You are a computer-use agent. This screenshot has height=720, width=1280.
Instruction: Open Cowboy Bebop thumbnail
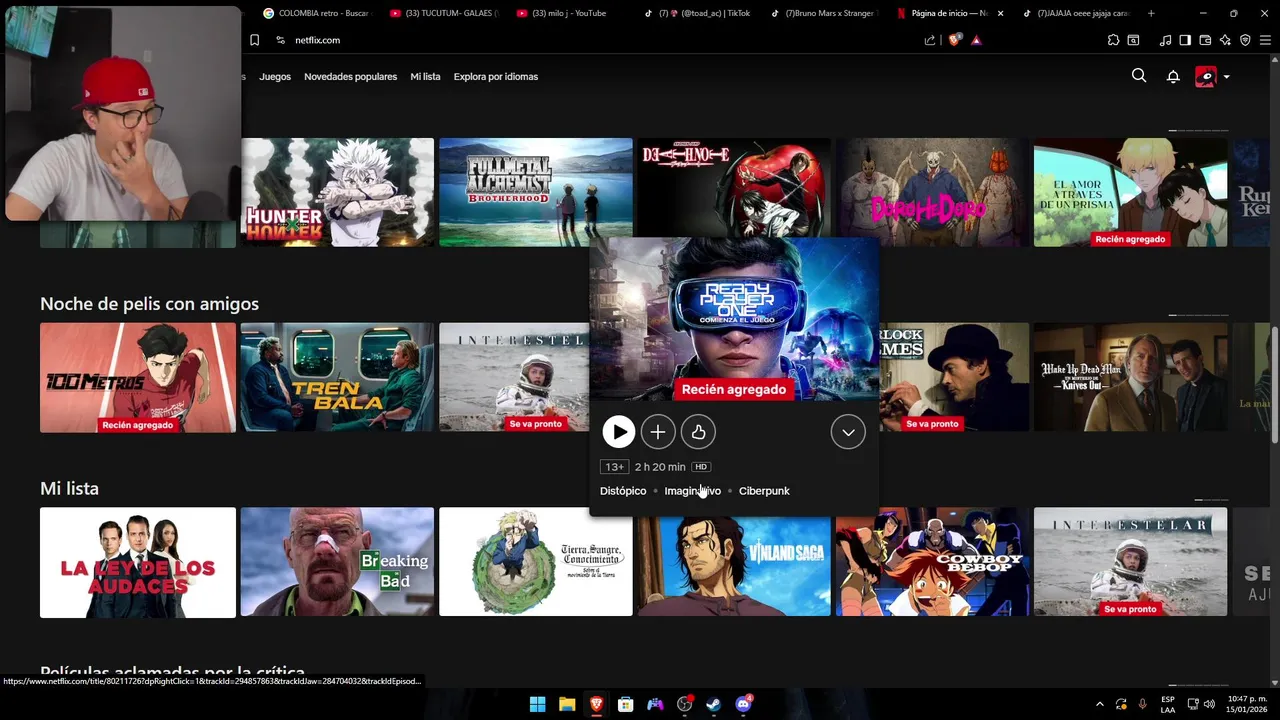933,566
